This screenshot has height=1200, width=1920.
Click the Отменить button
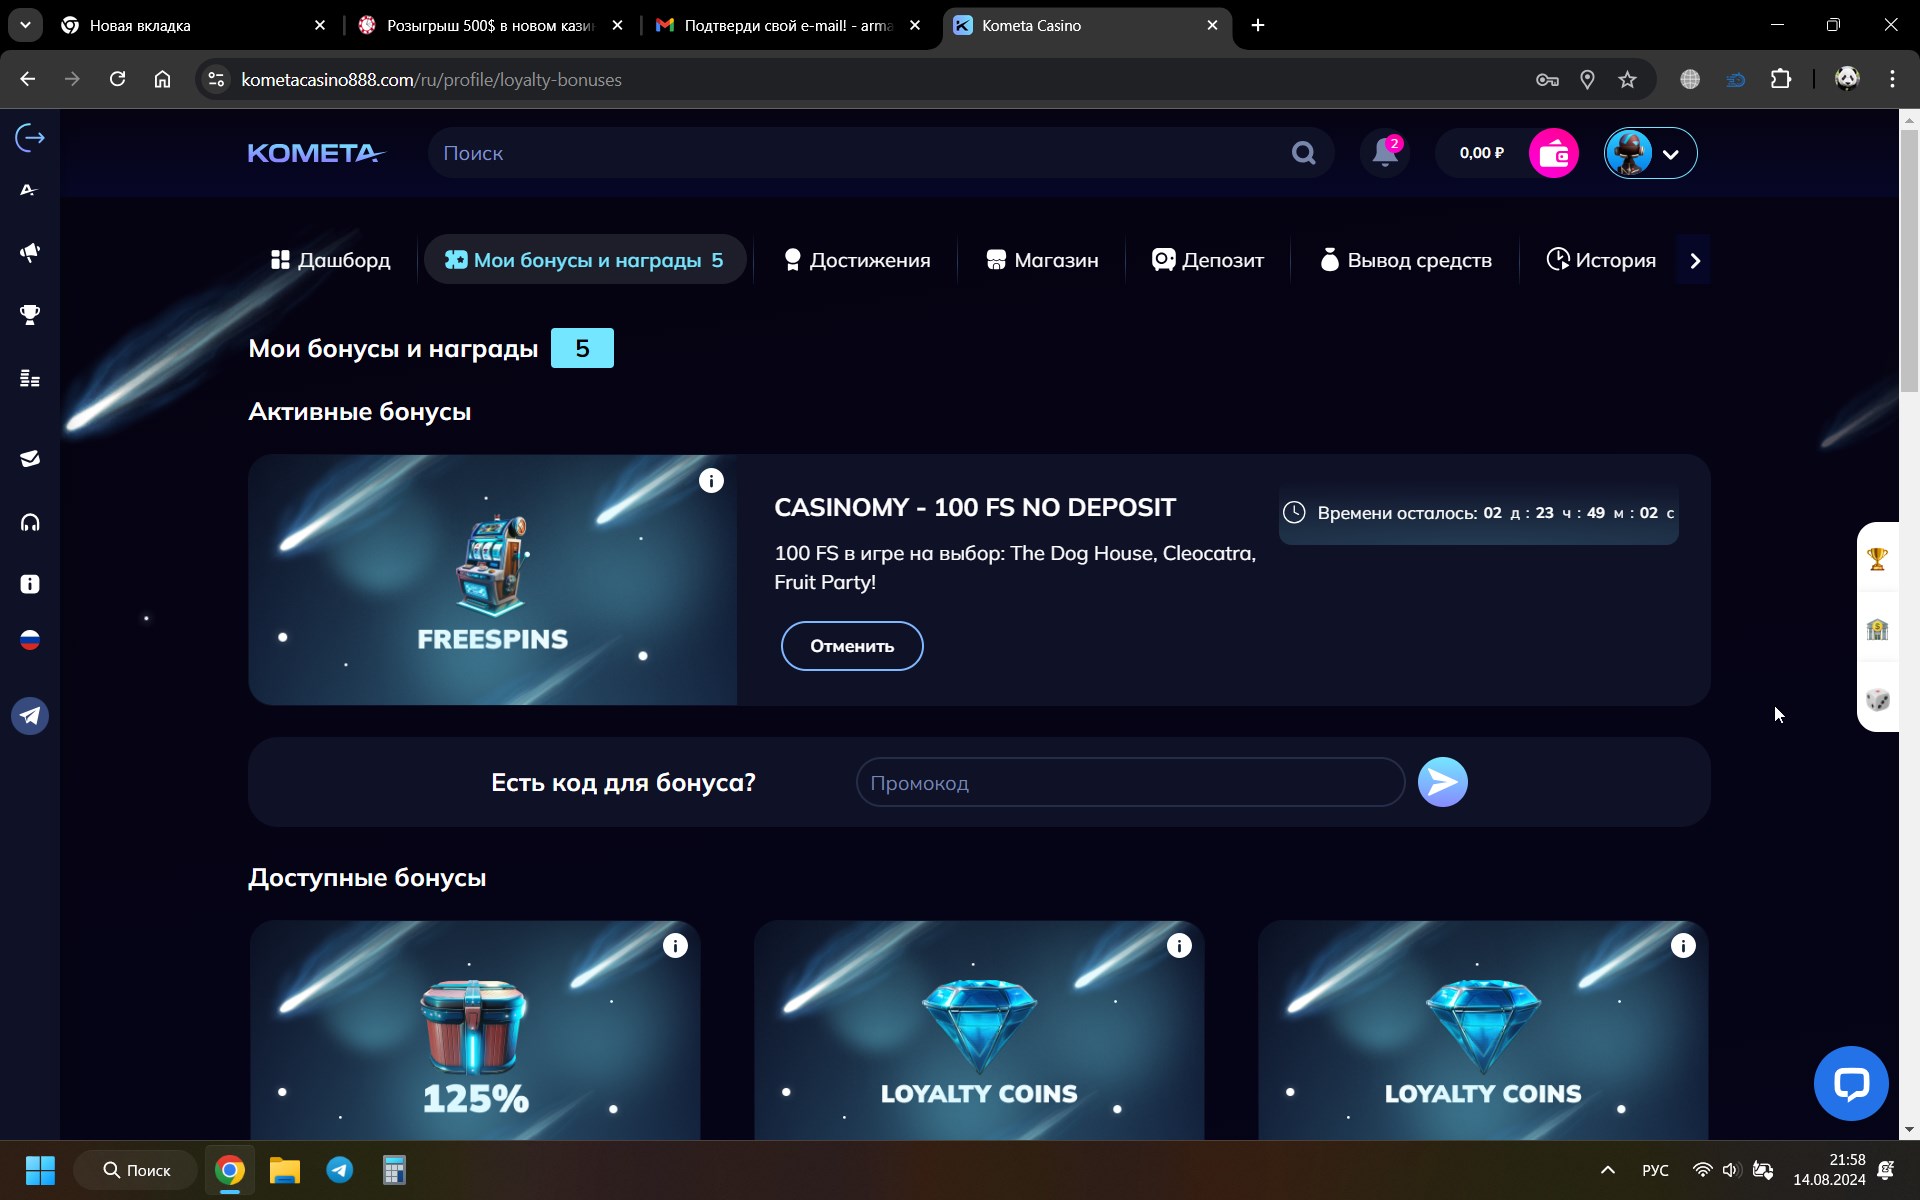[x=851, y=646]
